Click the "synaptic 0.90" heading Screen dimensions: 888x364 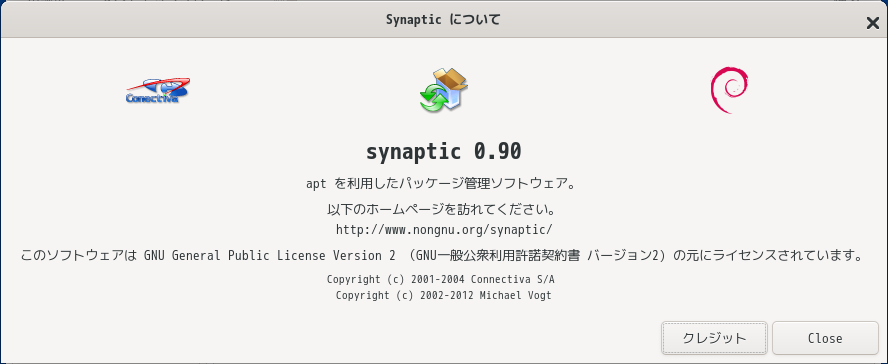[x=443, y=151]
